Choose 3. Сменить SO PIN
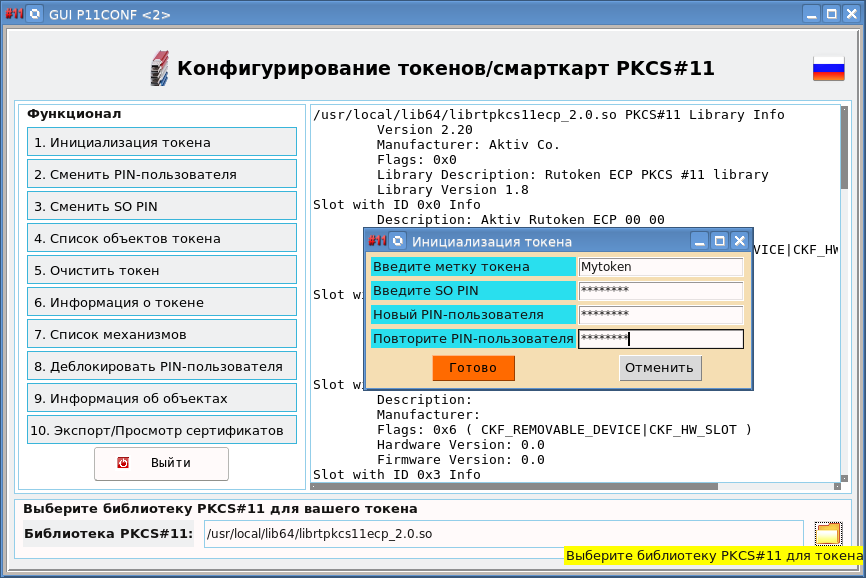This screenshot has width=866, height=578. point(162,206)
